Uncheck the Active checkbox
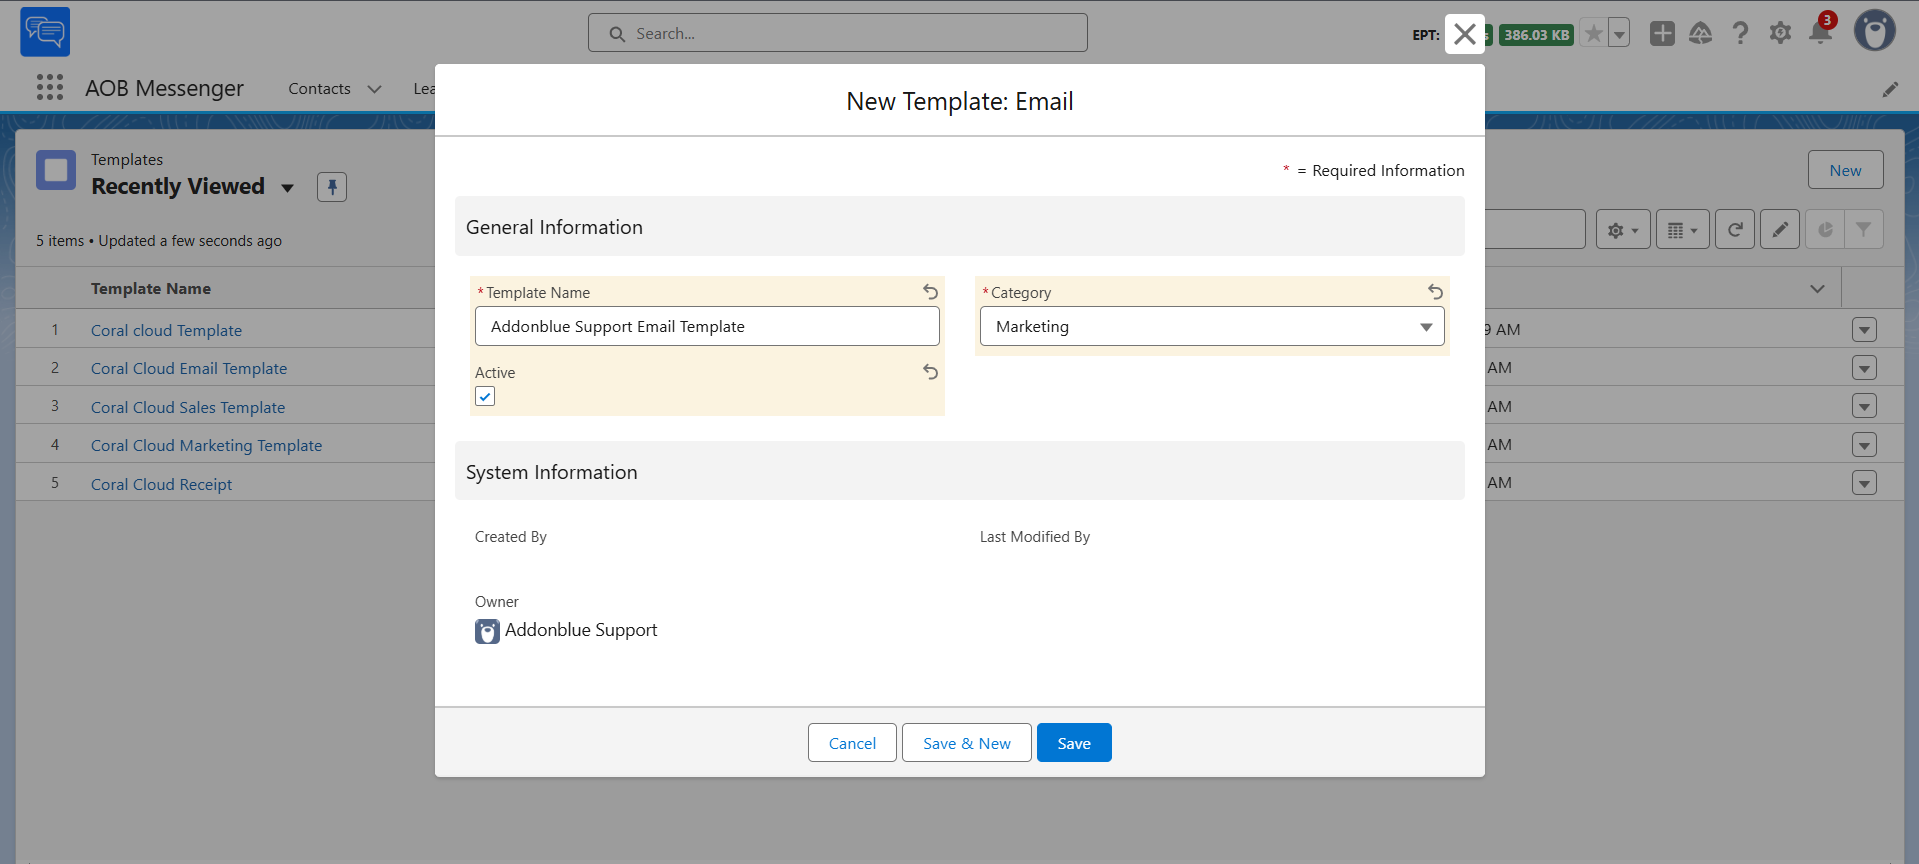The image size is (1919, 864). 485,396
